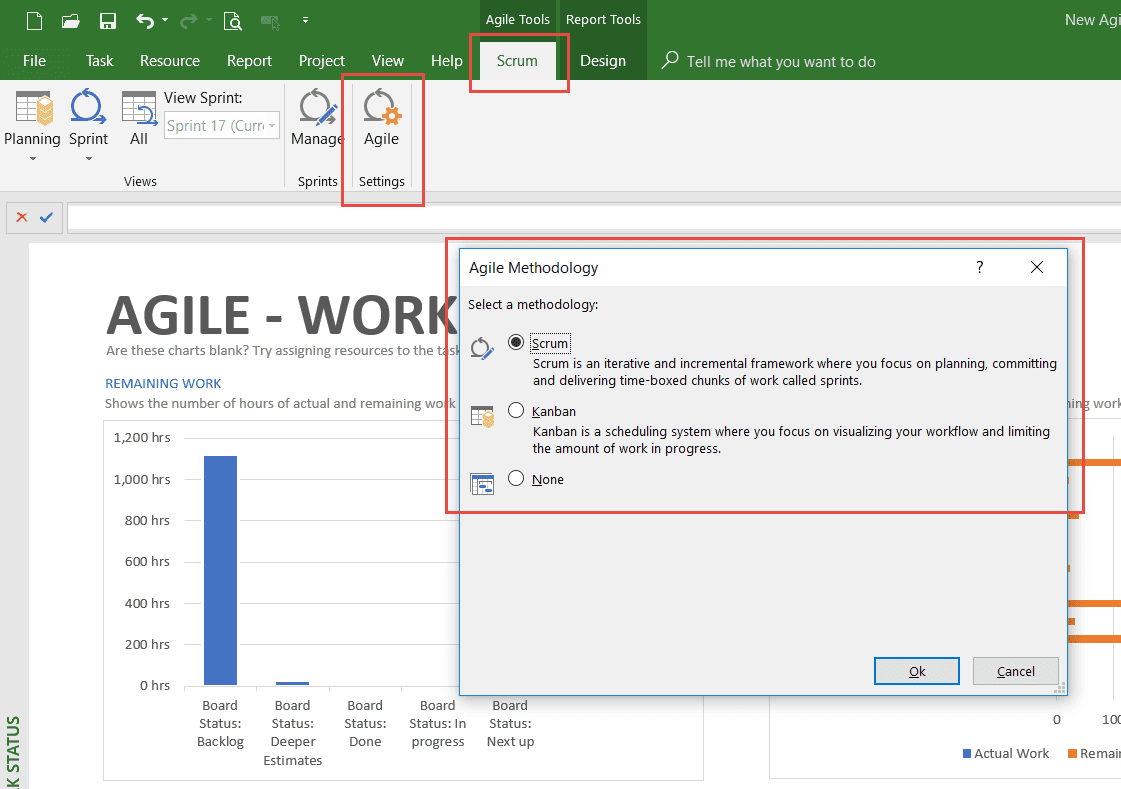Click the blue Actual Work legend swatch
The height and width of the screenshot is (789, 1121).
(967, 753)
